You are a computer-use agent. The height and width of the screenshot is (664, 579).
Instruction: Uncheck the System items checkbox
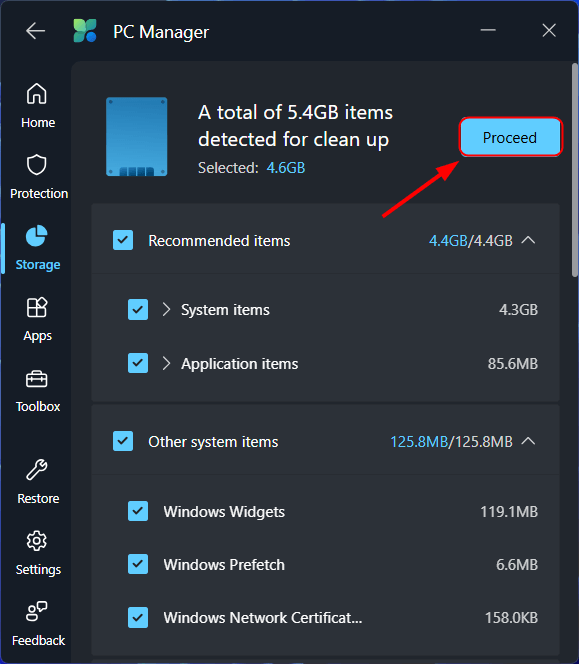pos(138,310)
